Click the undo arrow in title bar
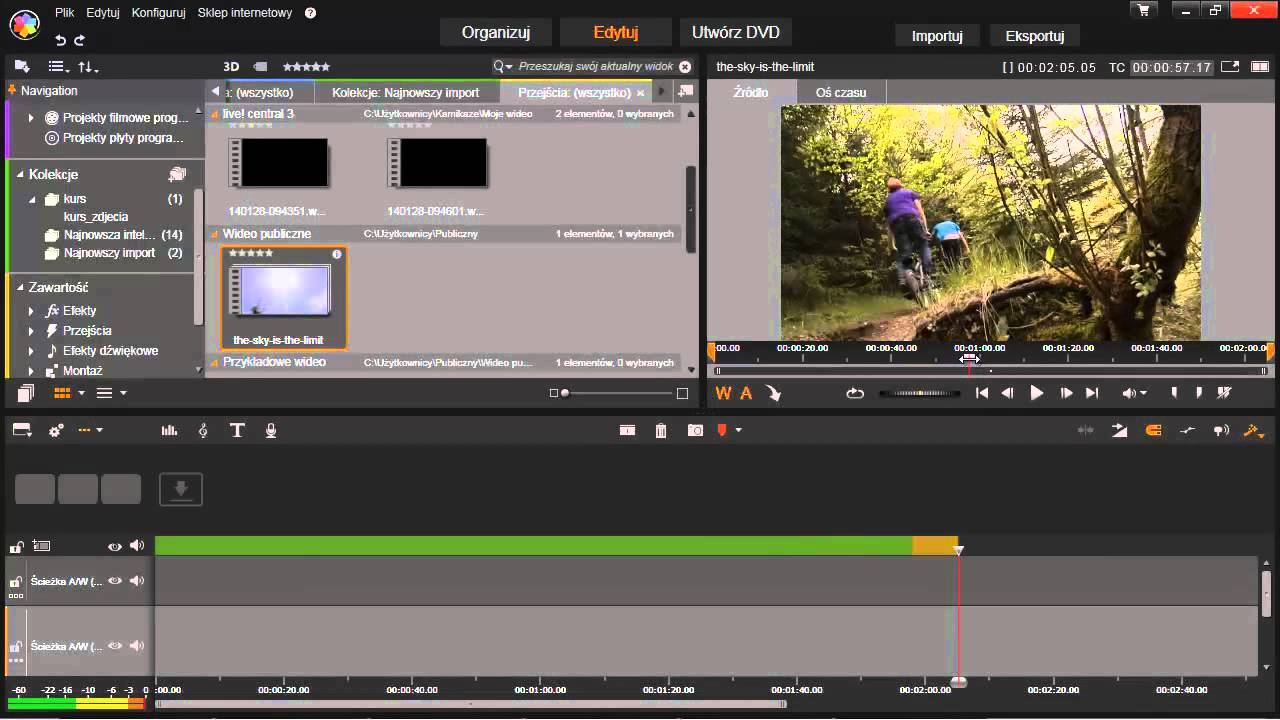1280x720 pixels. coord(61,40)
